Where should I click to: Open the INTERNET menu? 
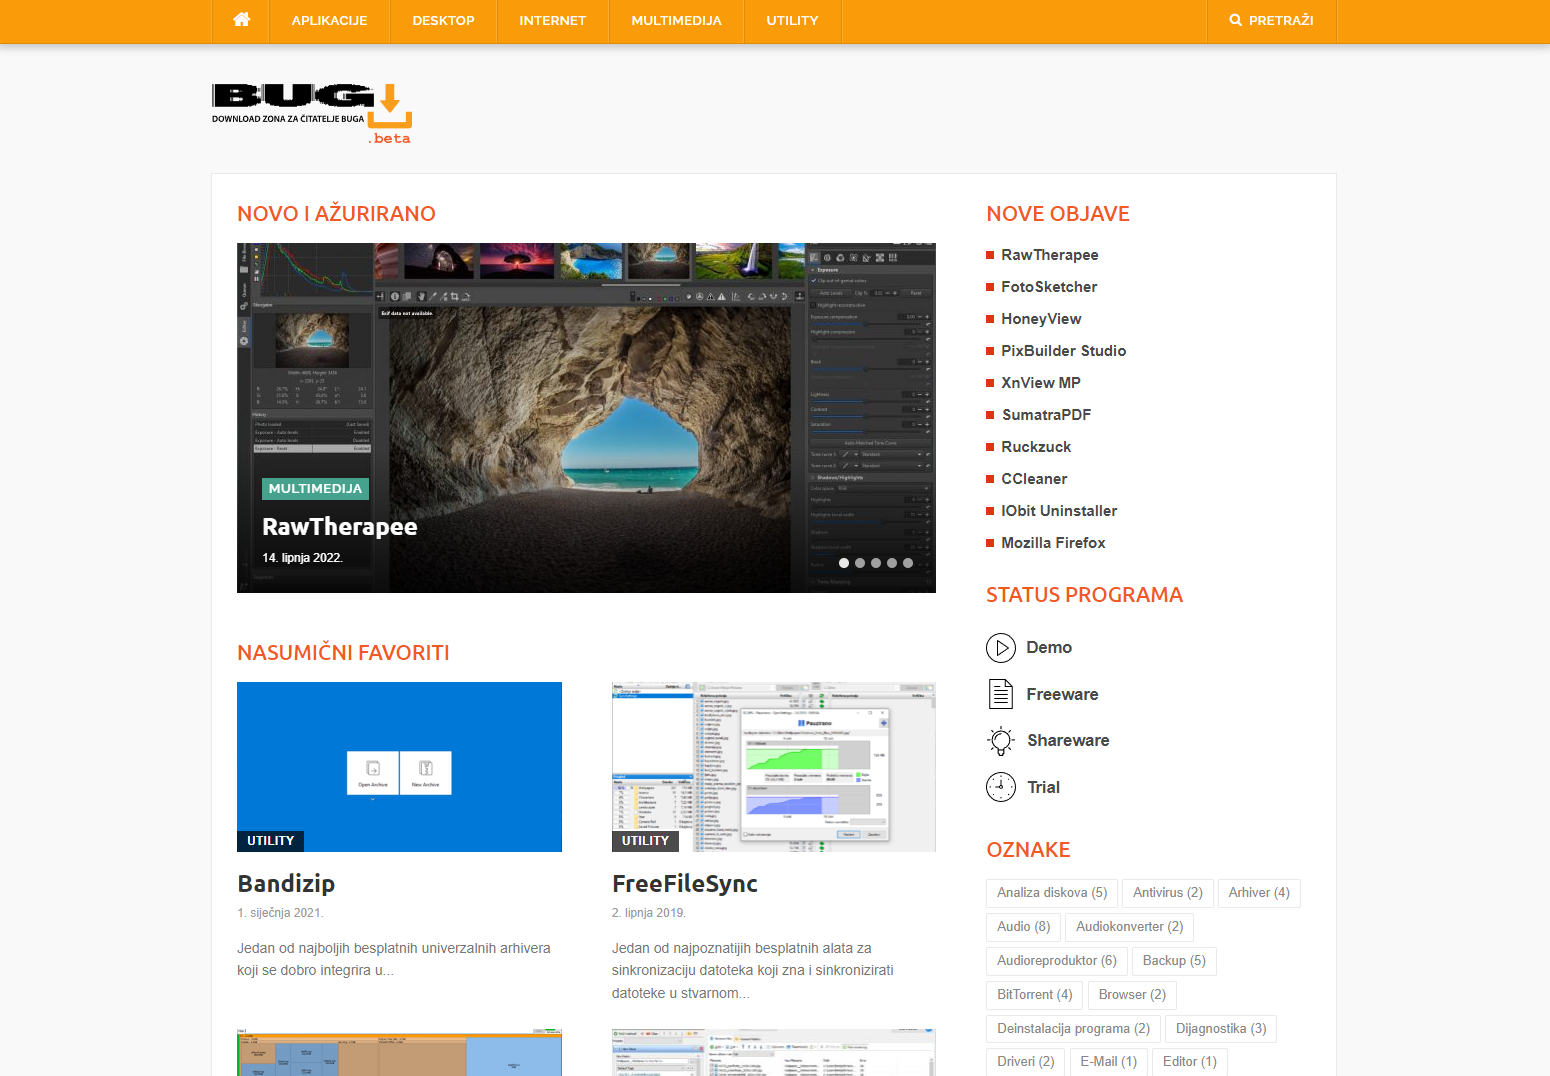click(x=553, y=21)
